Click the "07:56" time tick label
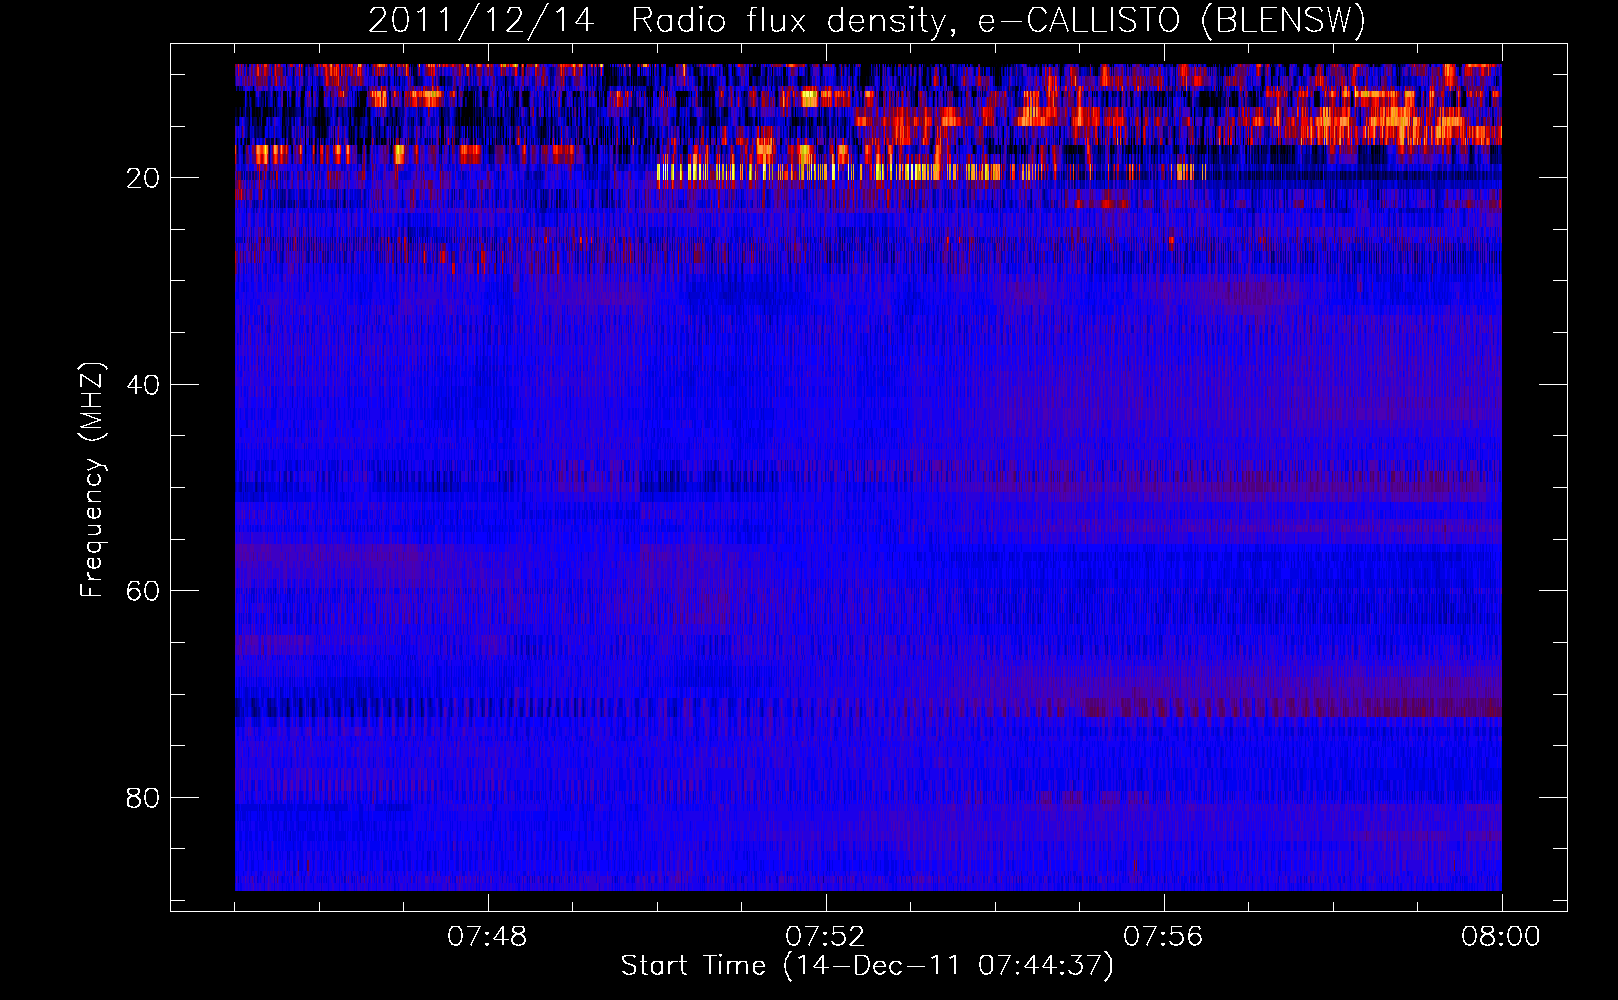The image size is (1618, 1000). 1163,937
